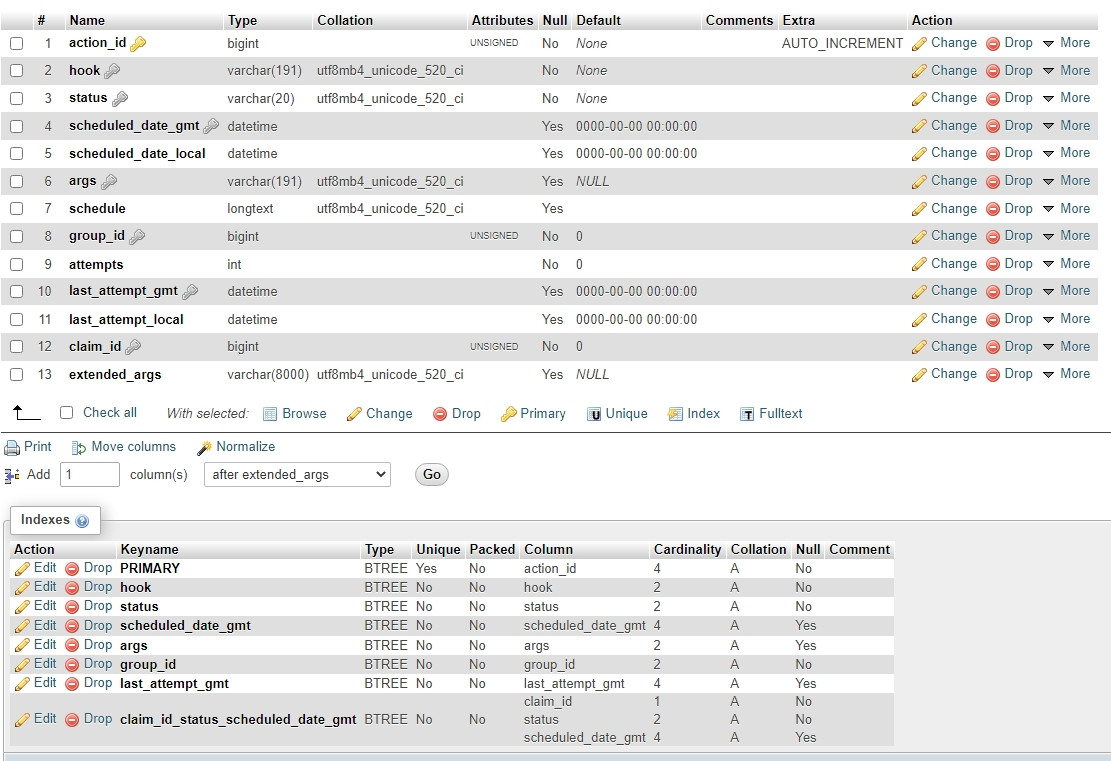Click the Index icon in With selected bar
Screen dimensions: 1111x761
tap(675, 415)
